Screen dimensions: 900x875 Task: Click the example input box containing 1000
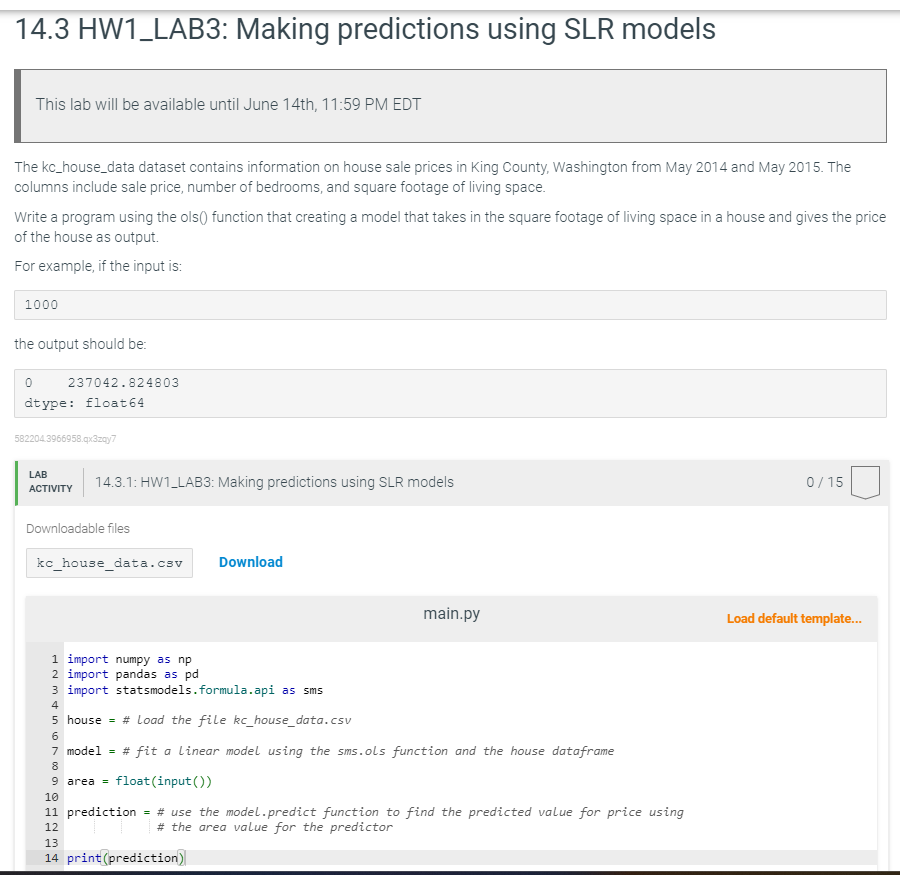pyautogui.click(x=450, y=304)
